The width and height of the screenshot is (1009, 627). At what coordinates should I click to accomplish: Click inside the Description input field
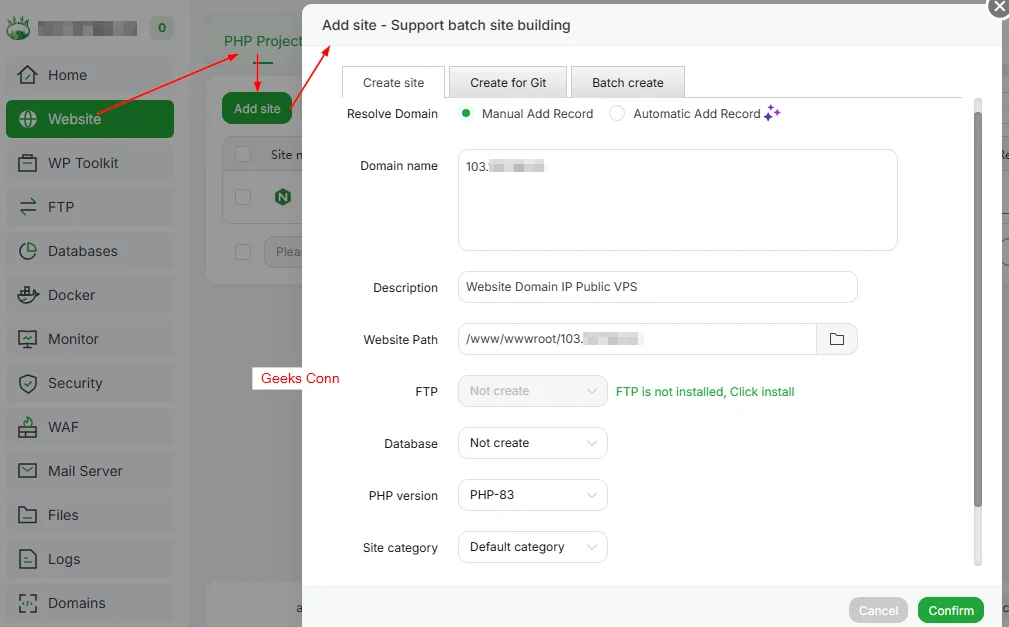tap(657, 287)
